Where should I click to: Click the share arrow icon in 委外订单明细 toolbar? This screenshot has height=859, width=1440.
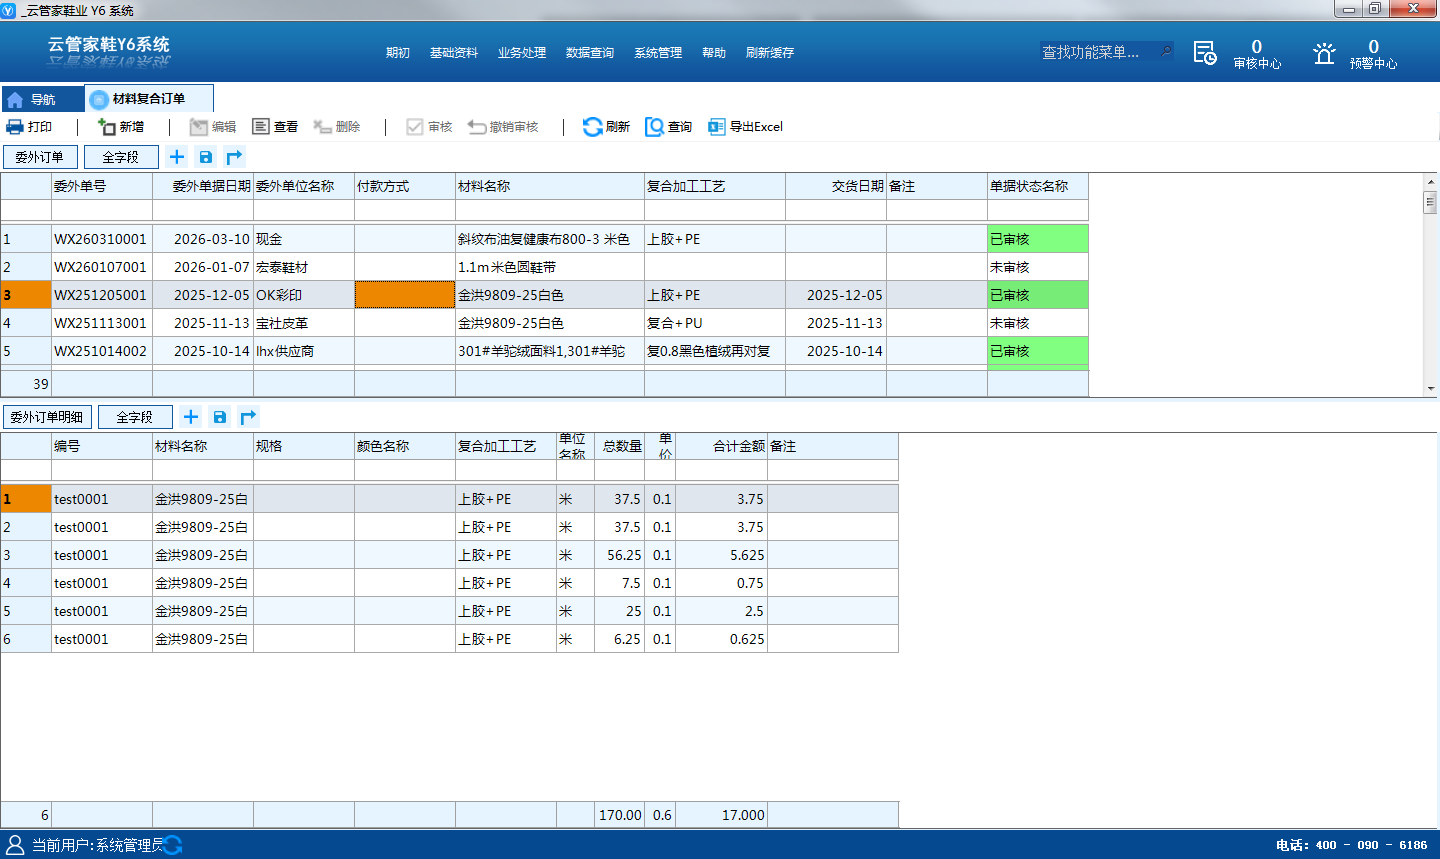(x=249, y=417)
